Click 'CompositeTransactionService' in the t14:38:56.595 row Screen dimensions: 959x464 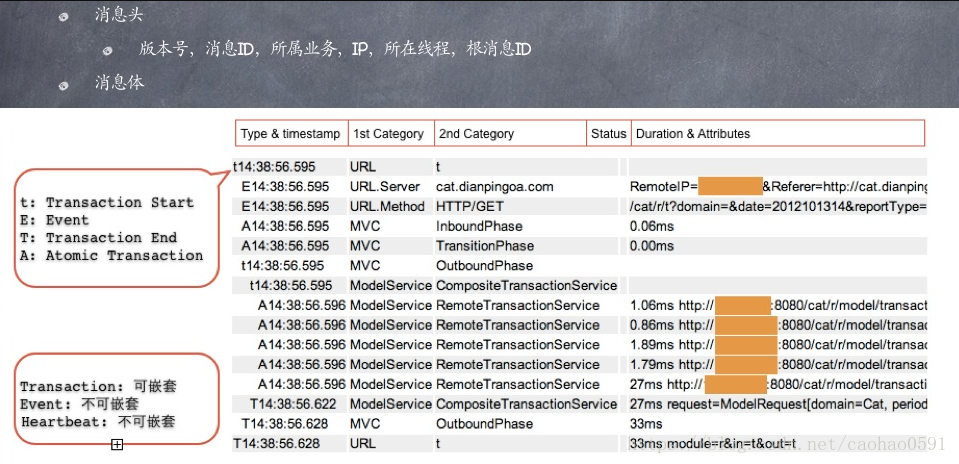(527, 285)
